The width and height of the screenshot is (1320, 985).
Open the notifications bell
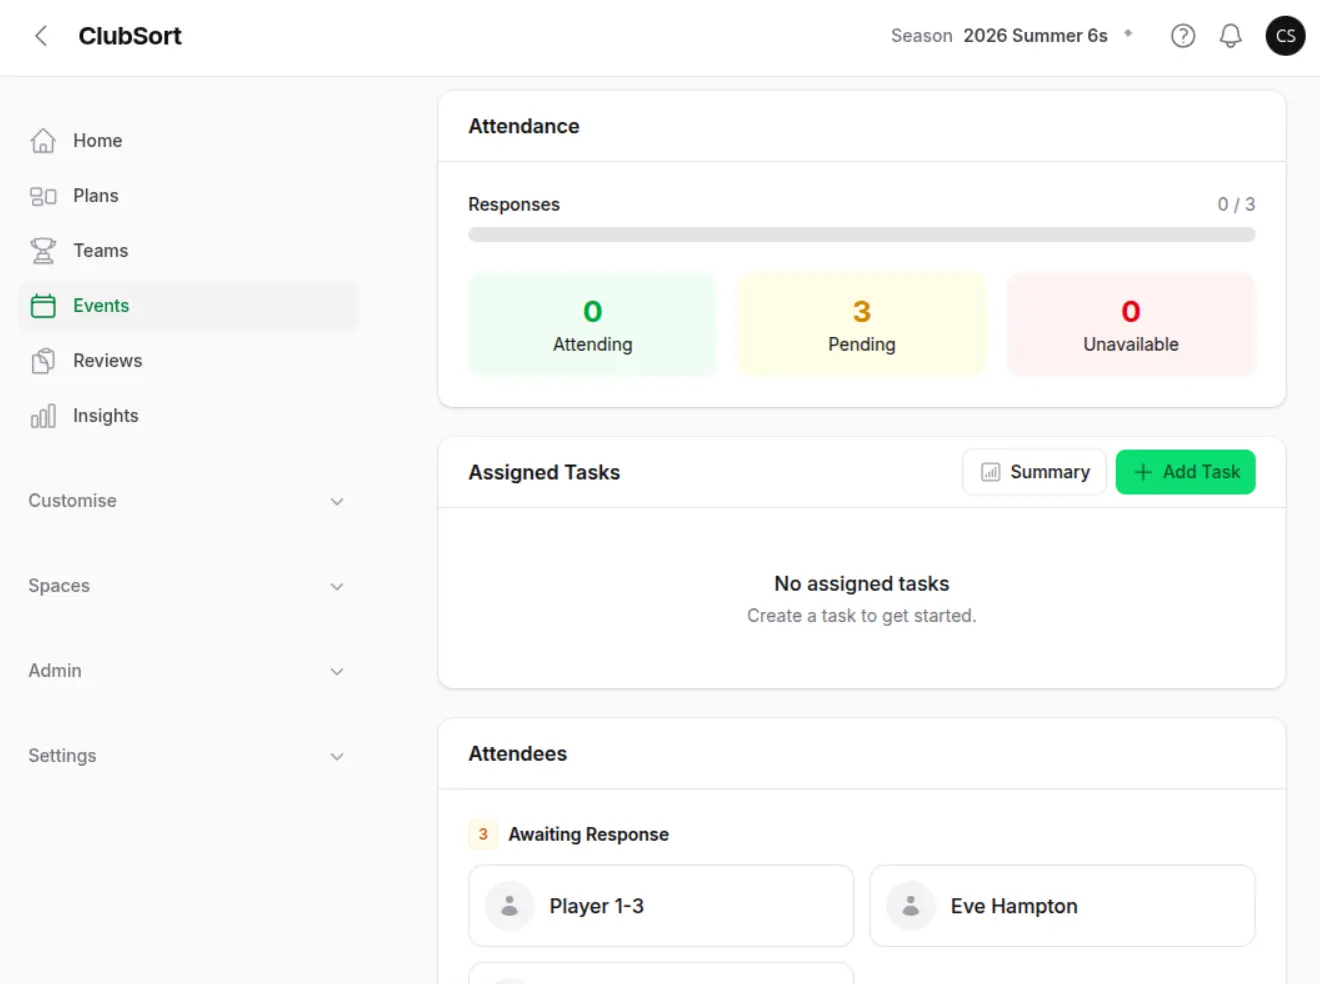[x=1230, y=36]
